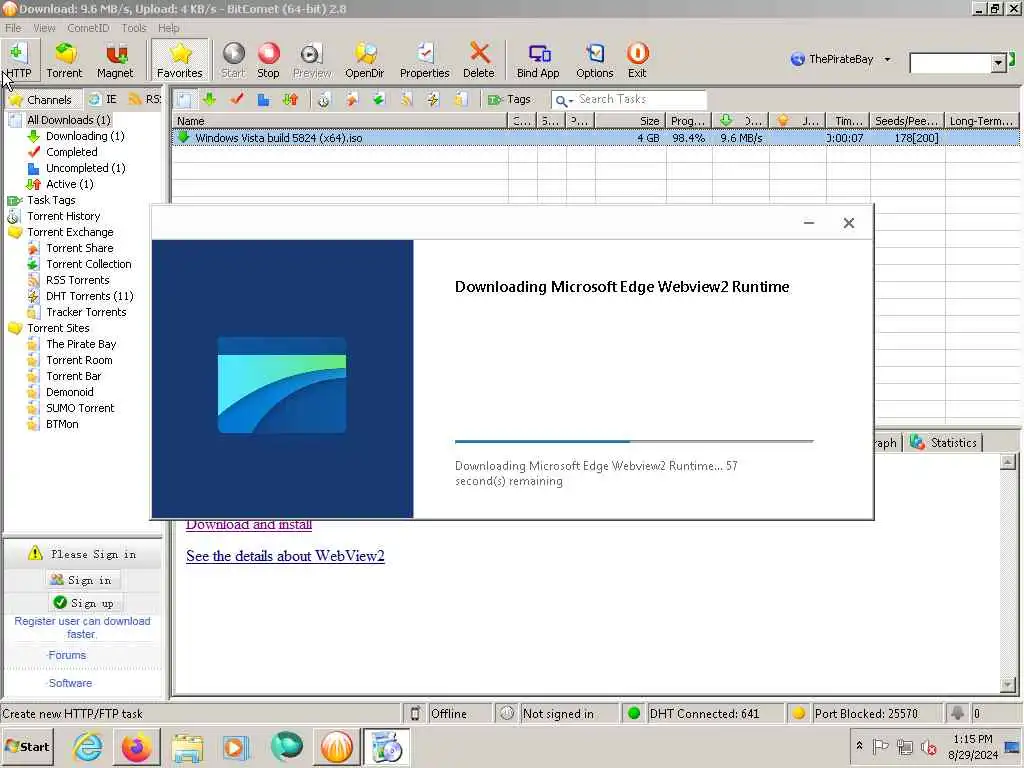Open the Forums link
1024x768 pixels.
pyautogui.click(x=67, y=655)
